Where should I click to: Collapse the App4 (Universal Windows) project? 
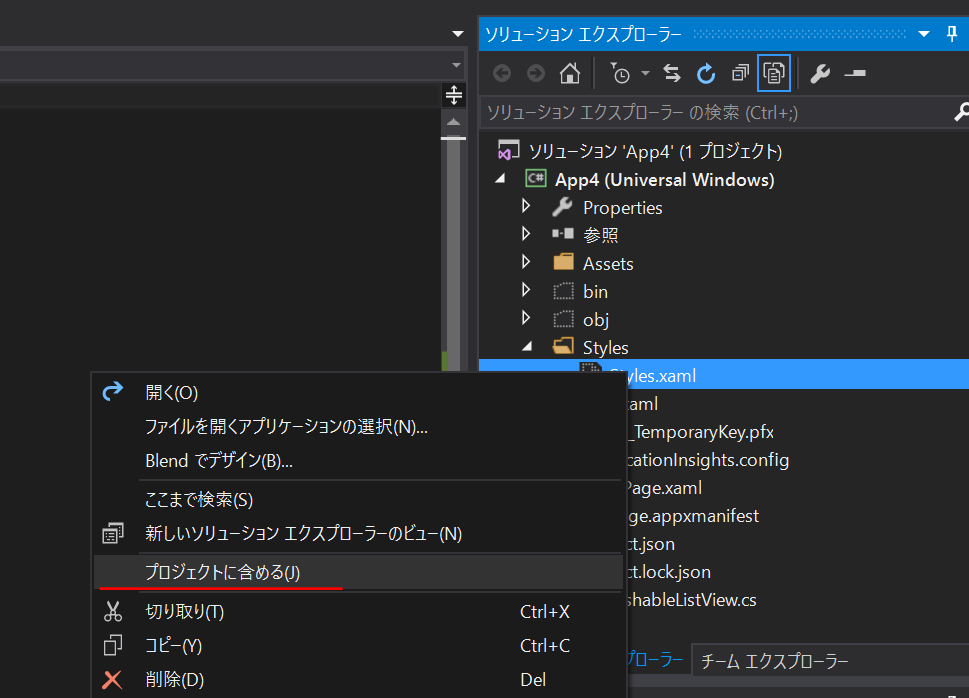(x=500, y=179)
